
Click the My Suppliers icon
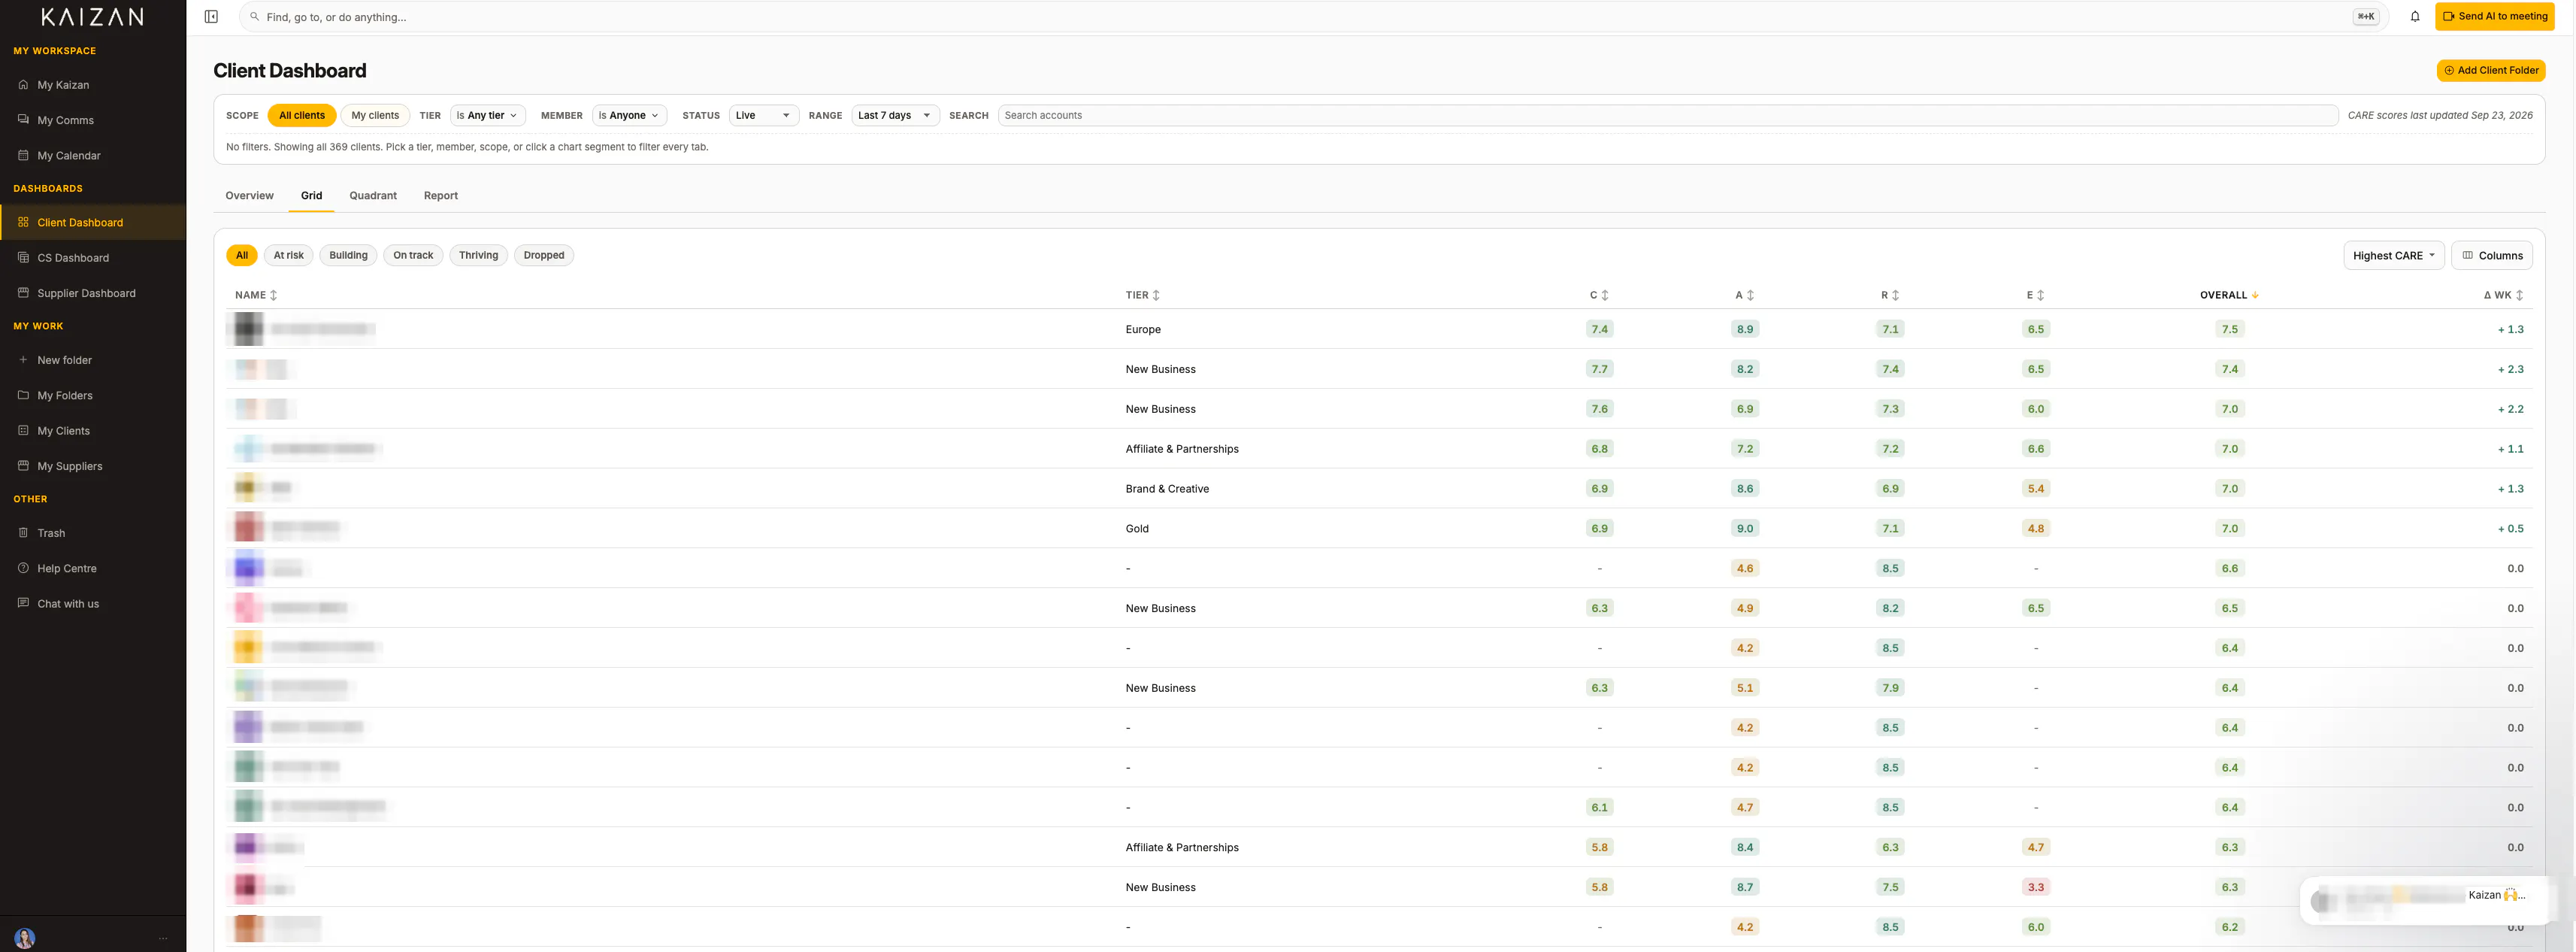[23, 466]
